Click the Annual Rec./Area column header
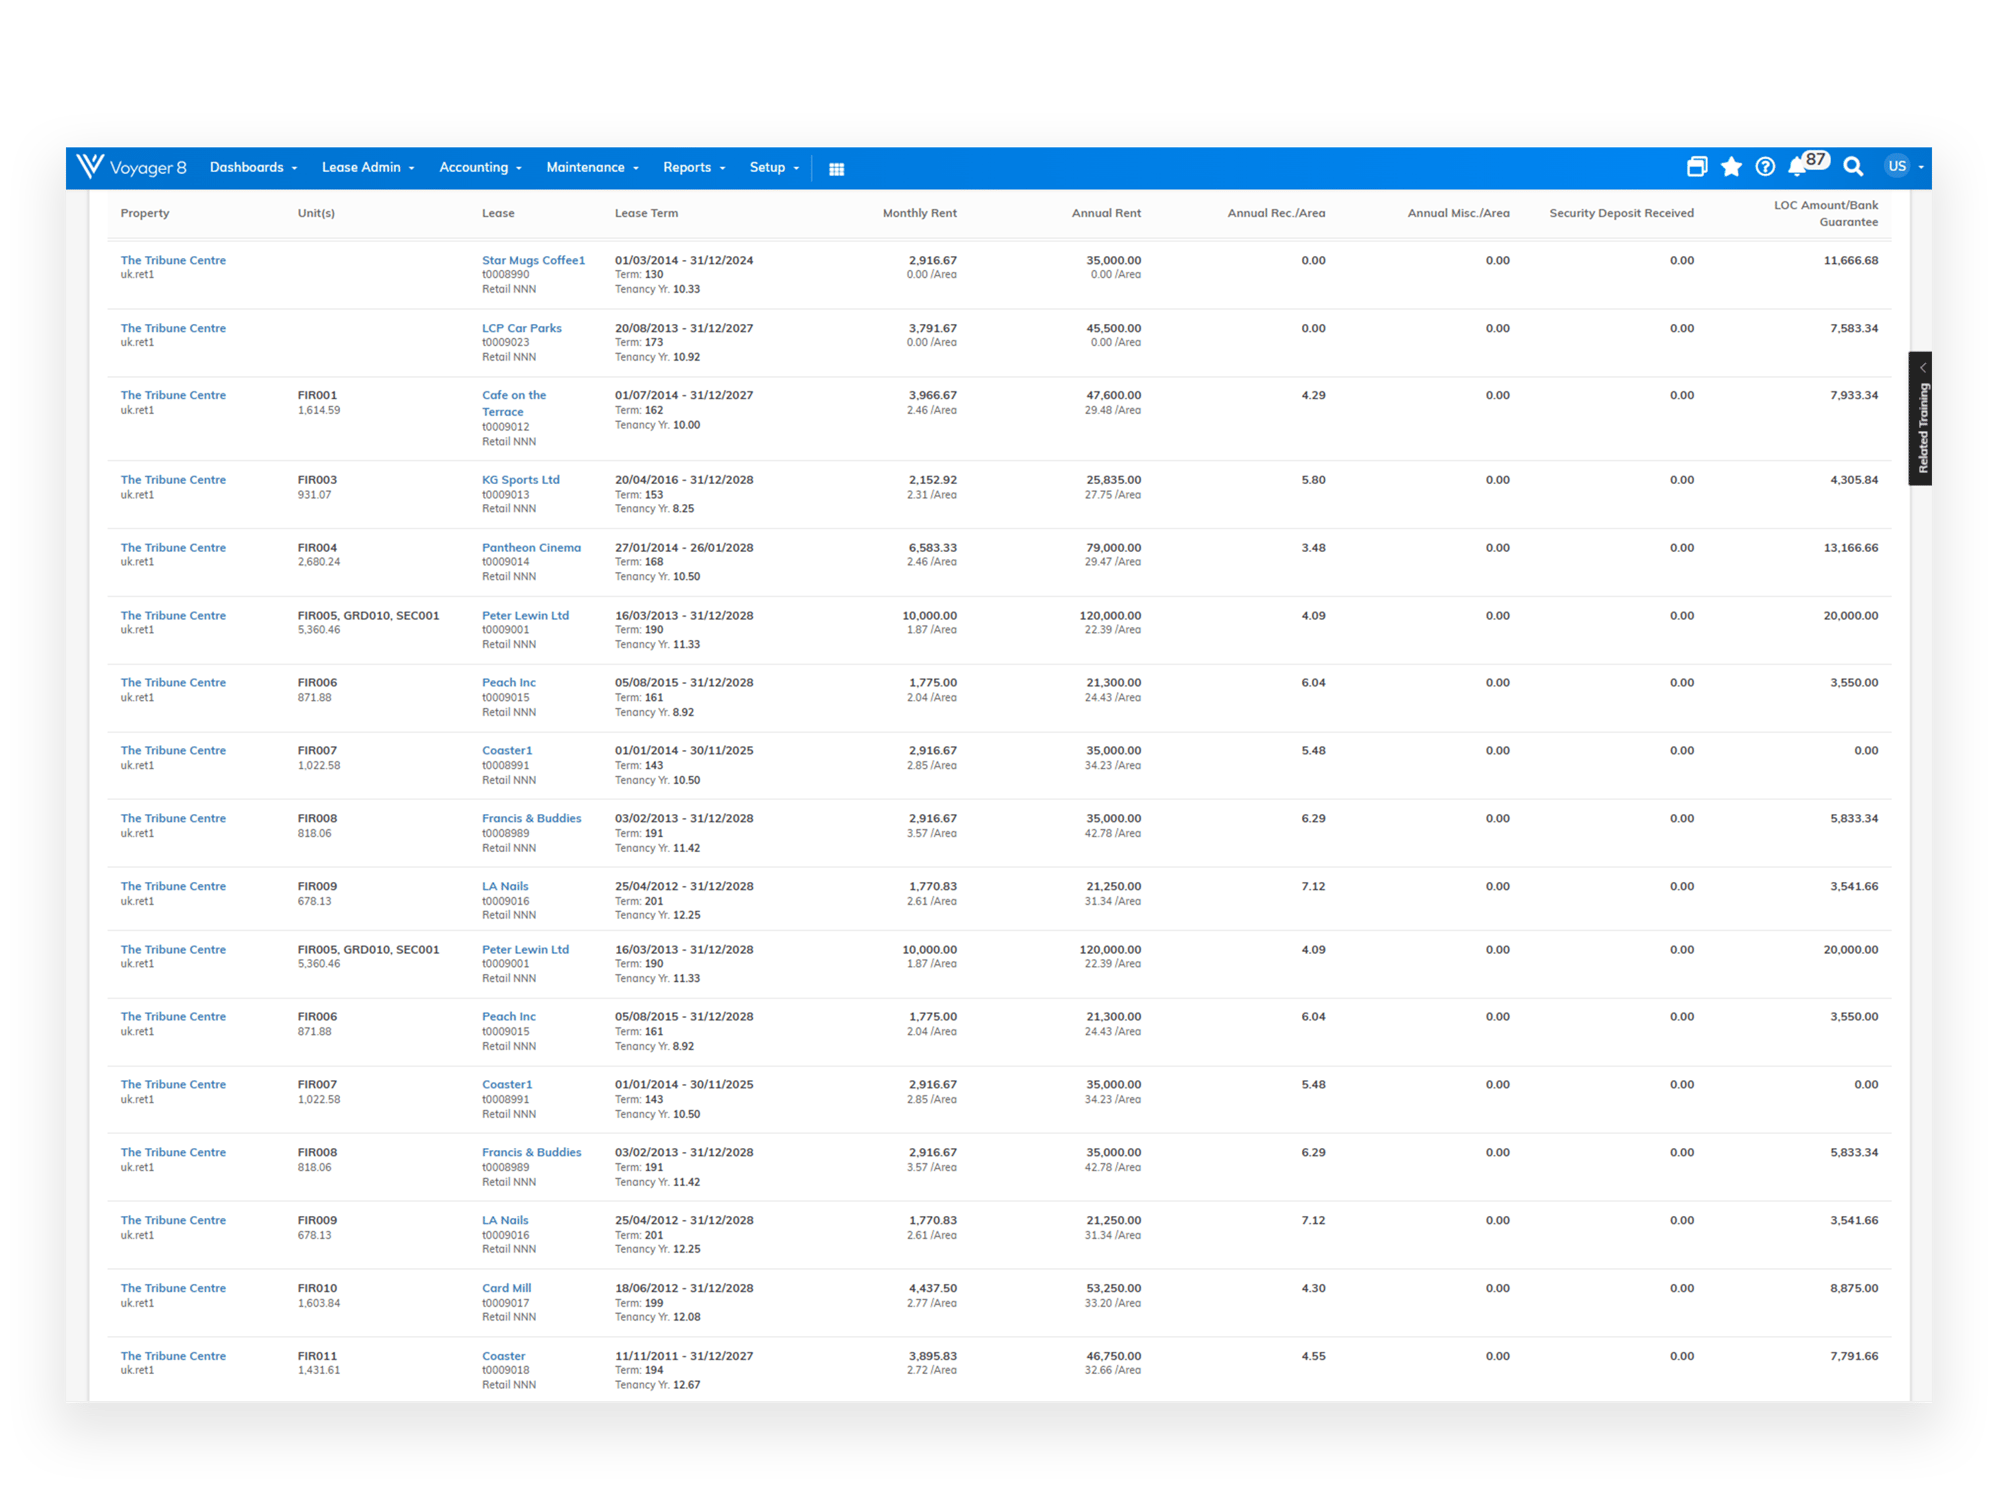This screenshot has width=2000, height=1500. point(1276,213)
